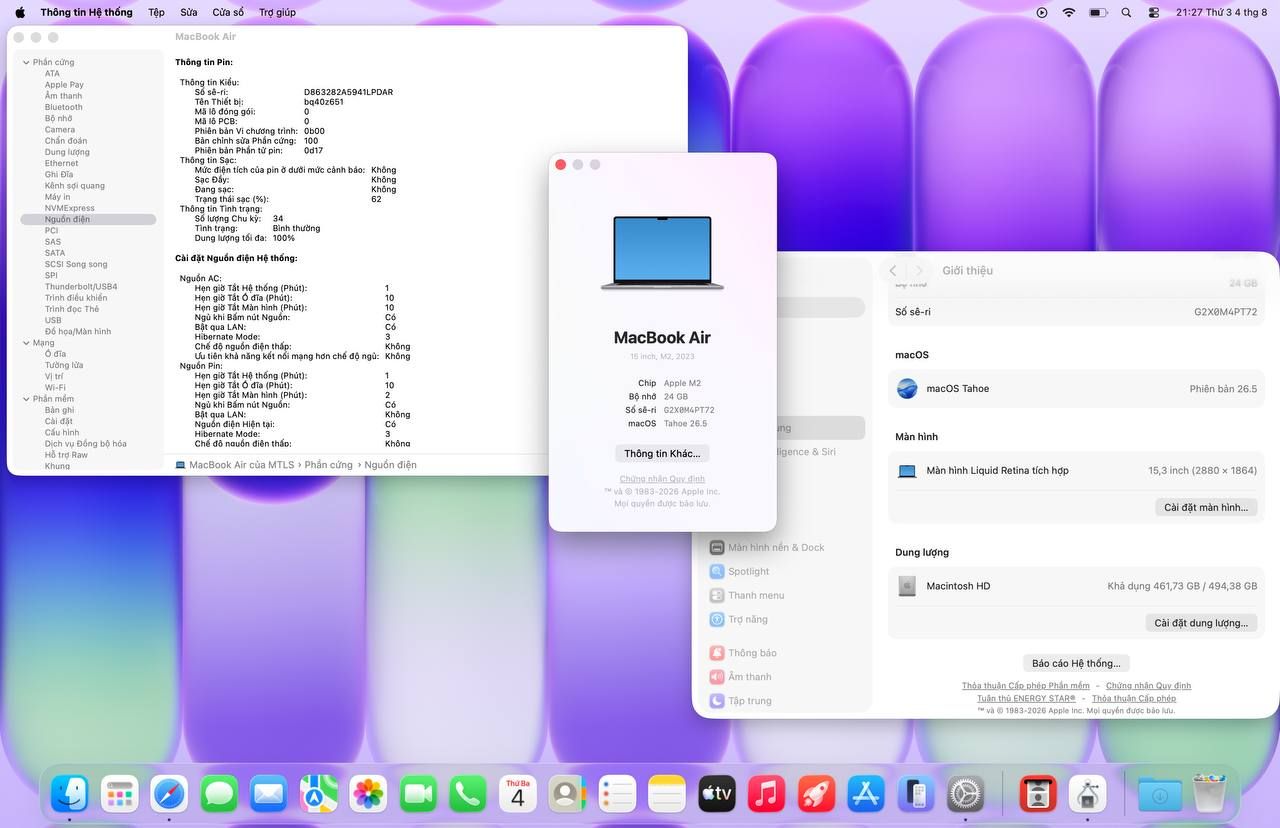Open Tập trung focus settings
Image resolution: width=1280 pixels, height=828 pixels.
tap(739, 701)
